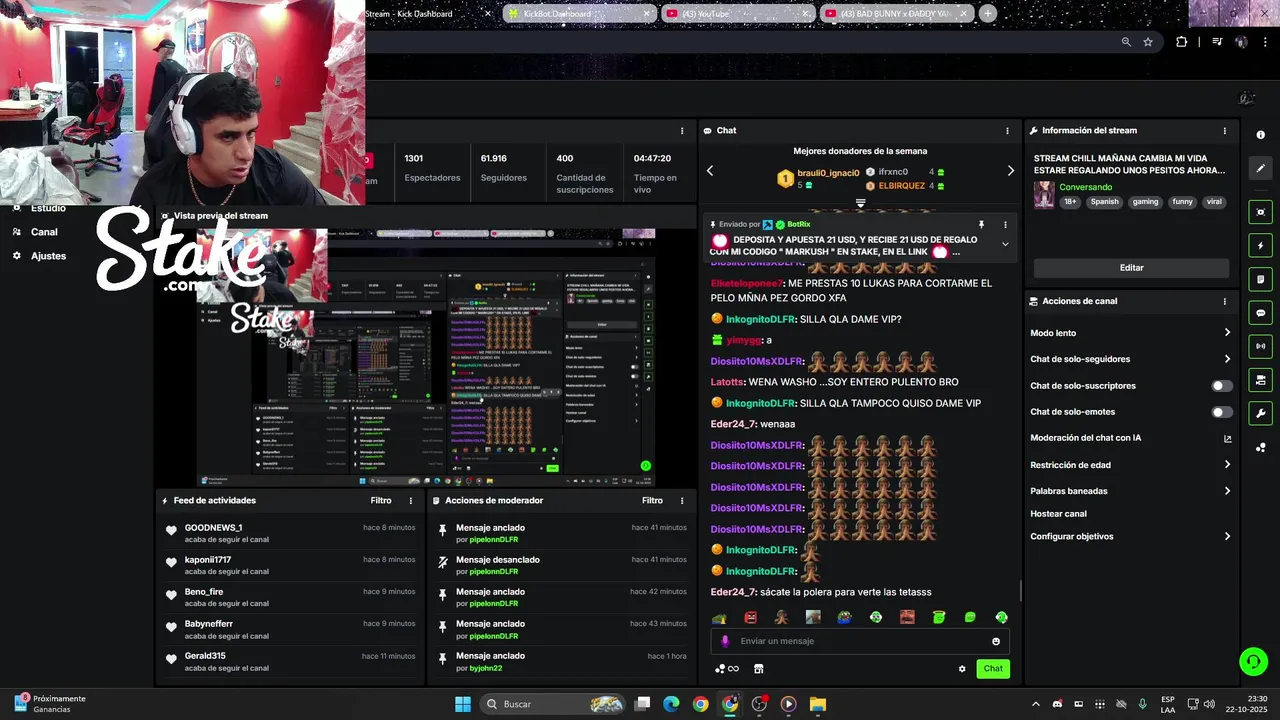Show previous top donors with left arrow
This screenshot has height=720, width=1280.
tap(710, 171)
